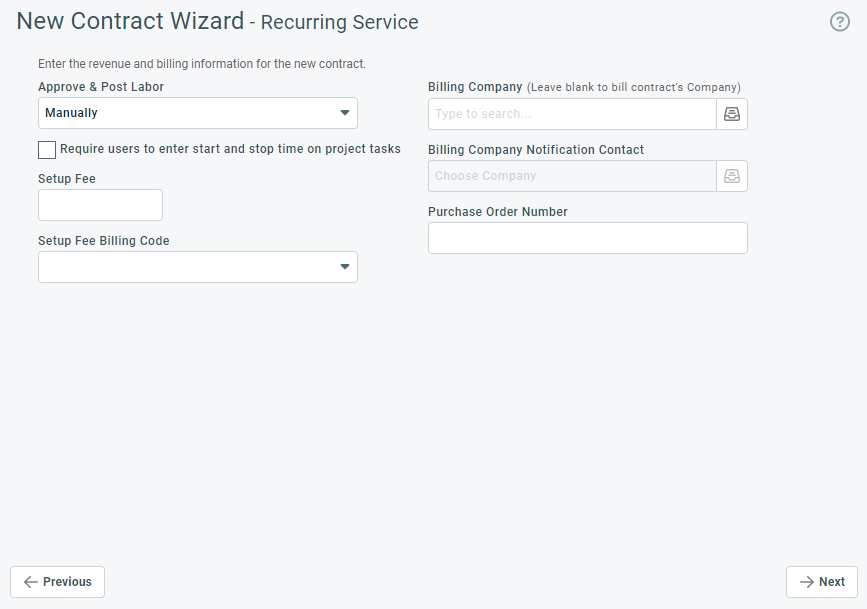Click the New Contract Wizard title
This screenshot has height=609, width=867.
click(x=130, y=21)
